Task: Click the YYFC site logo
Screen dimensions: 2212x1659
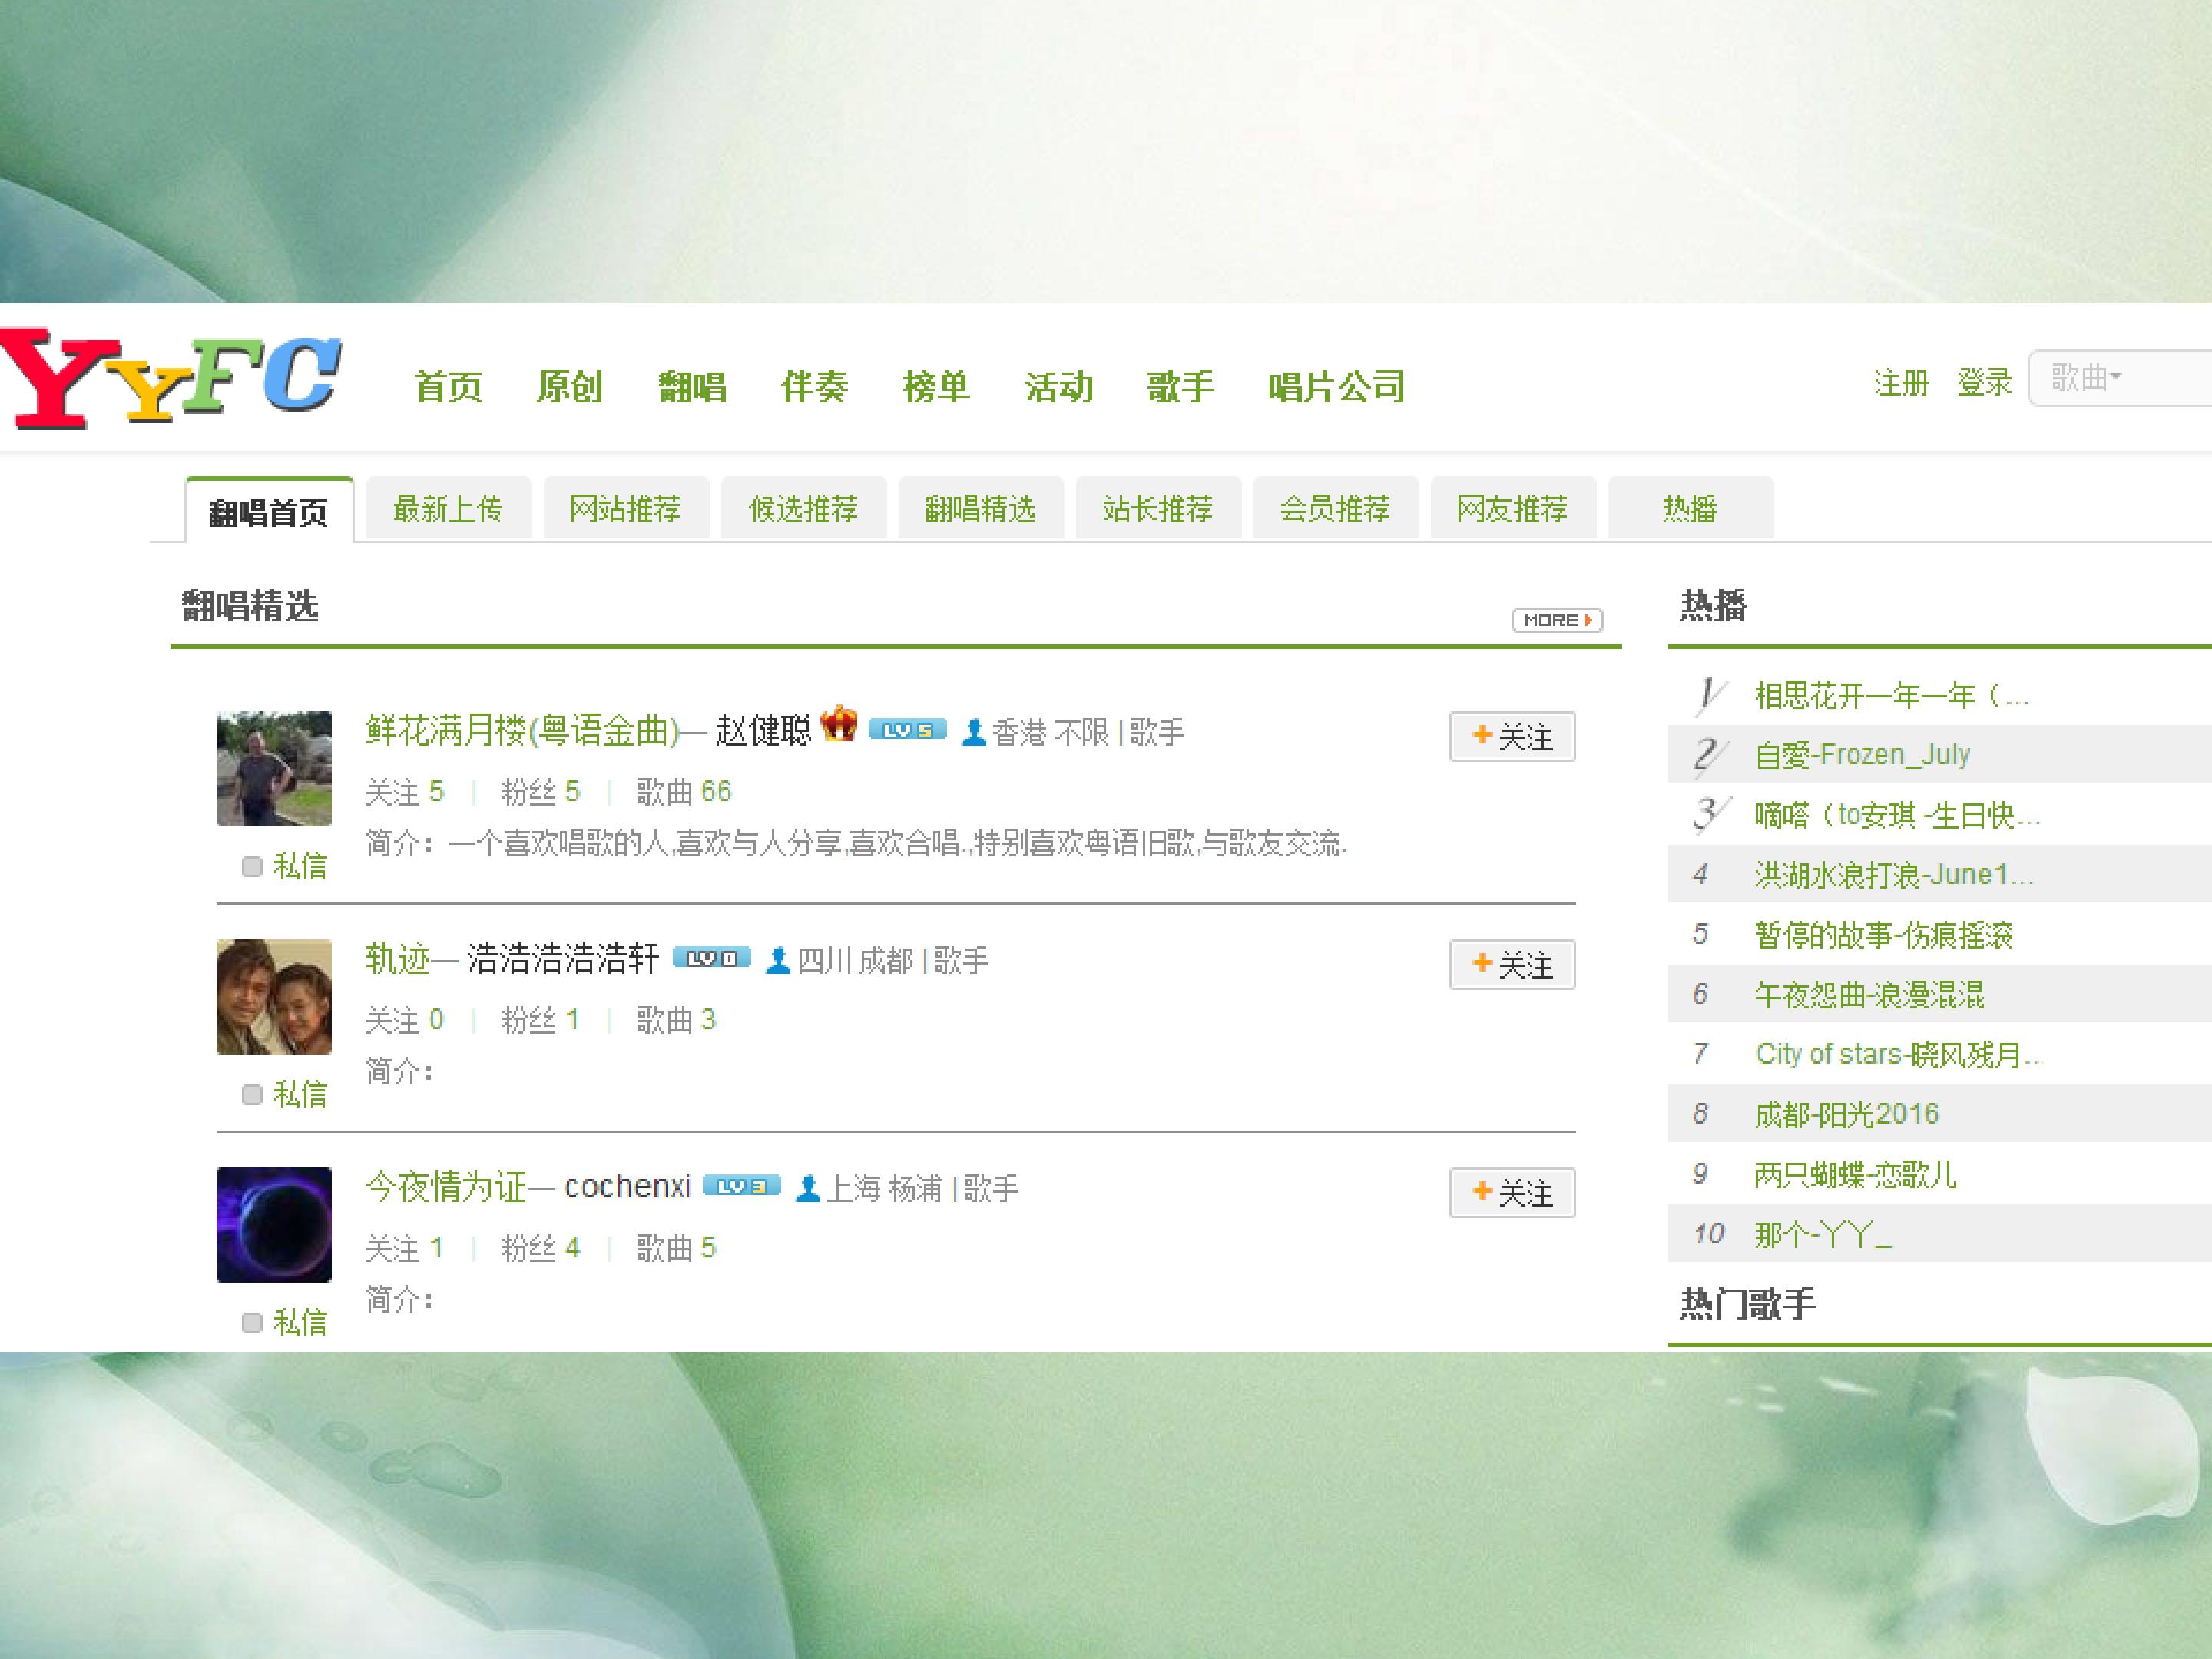Action: (x=170, y=379)
